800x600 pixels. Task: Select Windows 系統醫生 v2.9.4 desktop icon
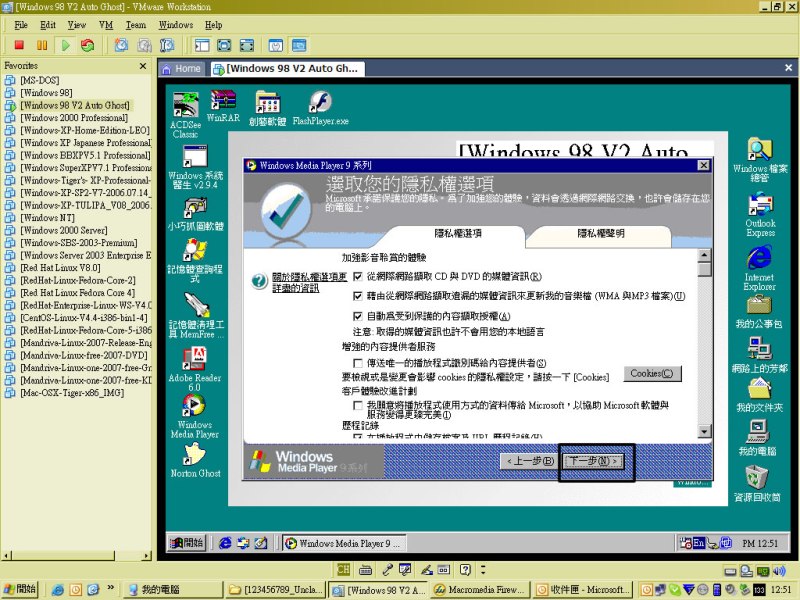[195, 167]
